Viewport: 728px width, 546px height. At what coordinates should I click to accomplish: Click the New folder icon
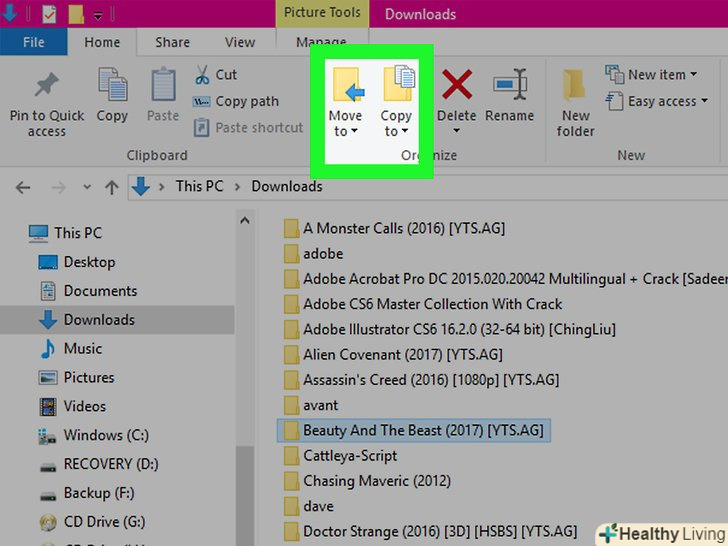pos(574,85)
